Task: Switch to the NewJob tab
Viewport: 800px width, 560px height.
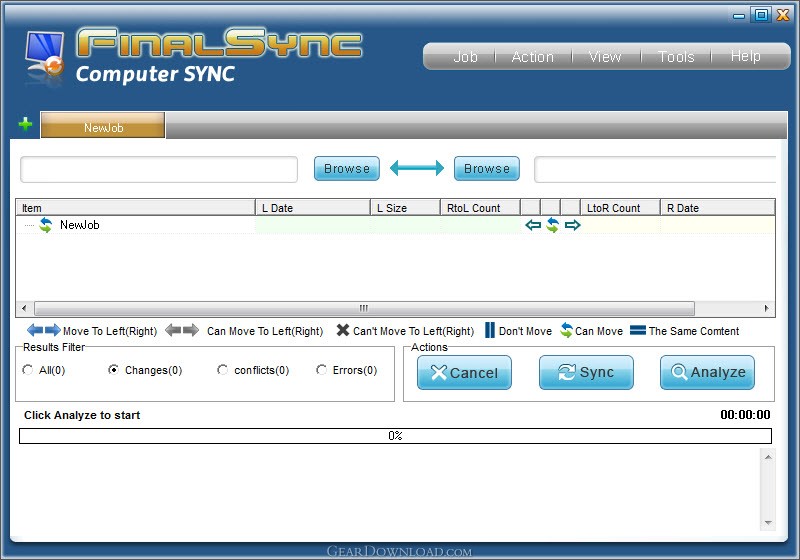Action: tap(103, 125)
